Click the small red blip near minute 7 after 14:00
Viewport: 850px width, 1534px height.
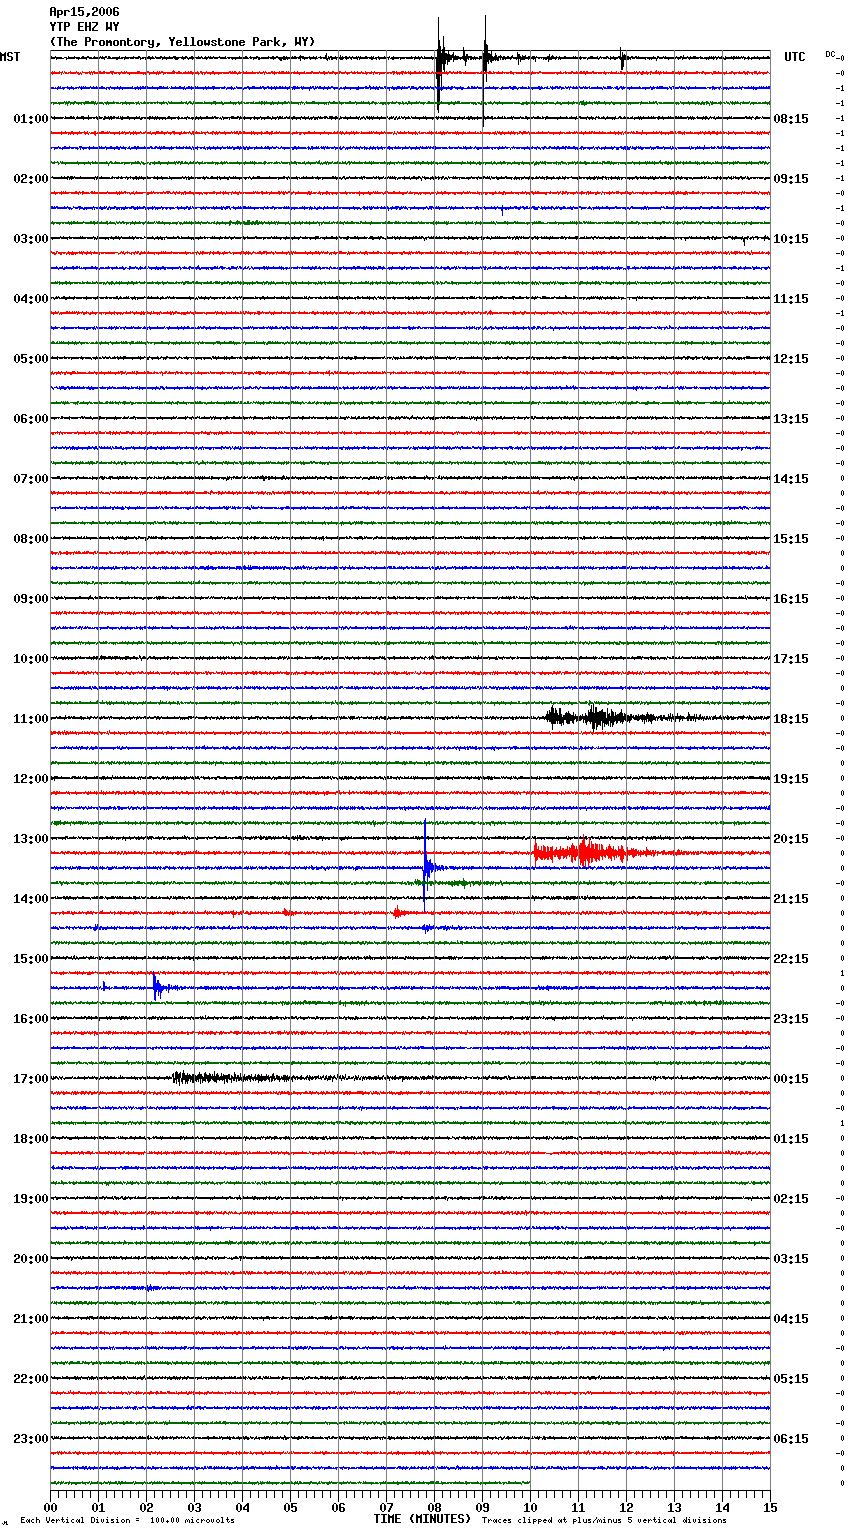tap(398, 912)
